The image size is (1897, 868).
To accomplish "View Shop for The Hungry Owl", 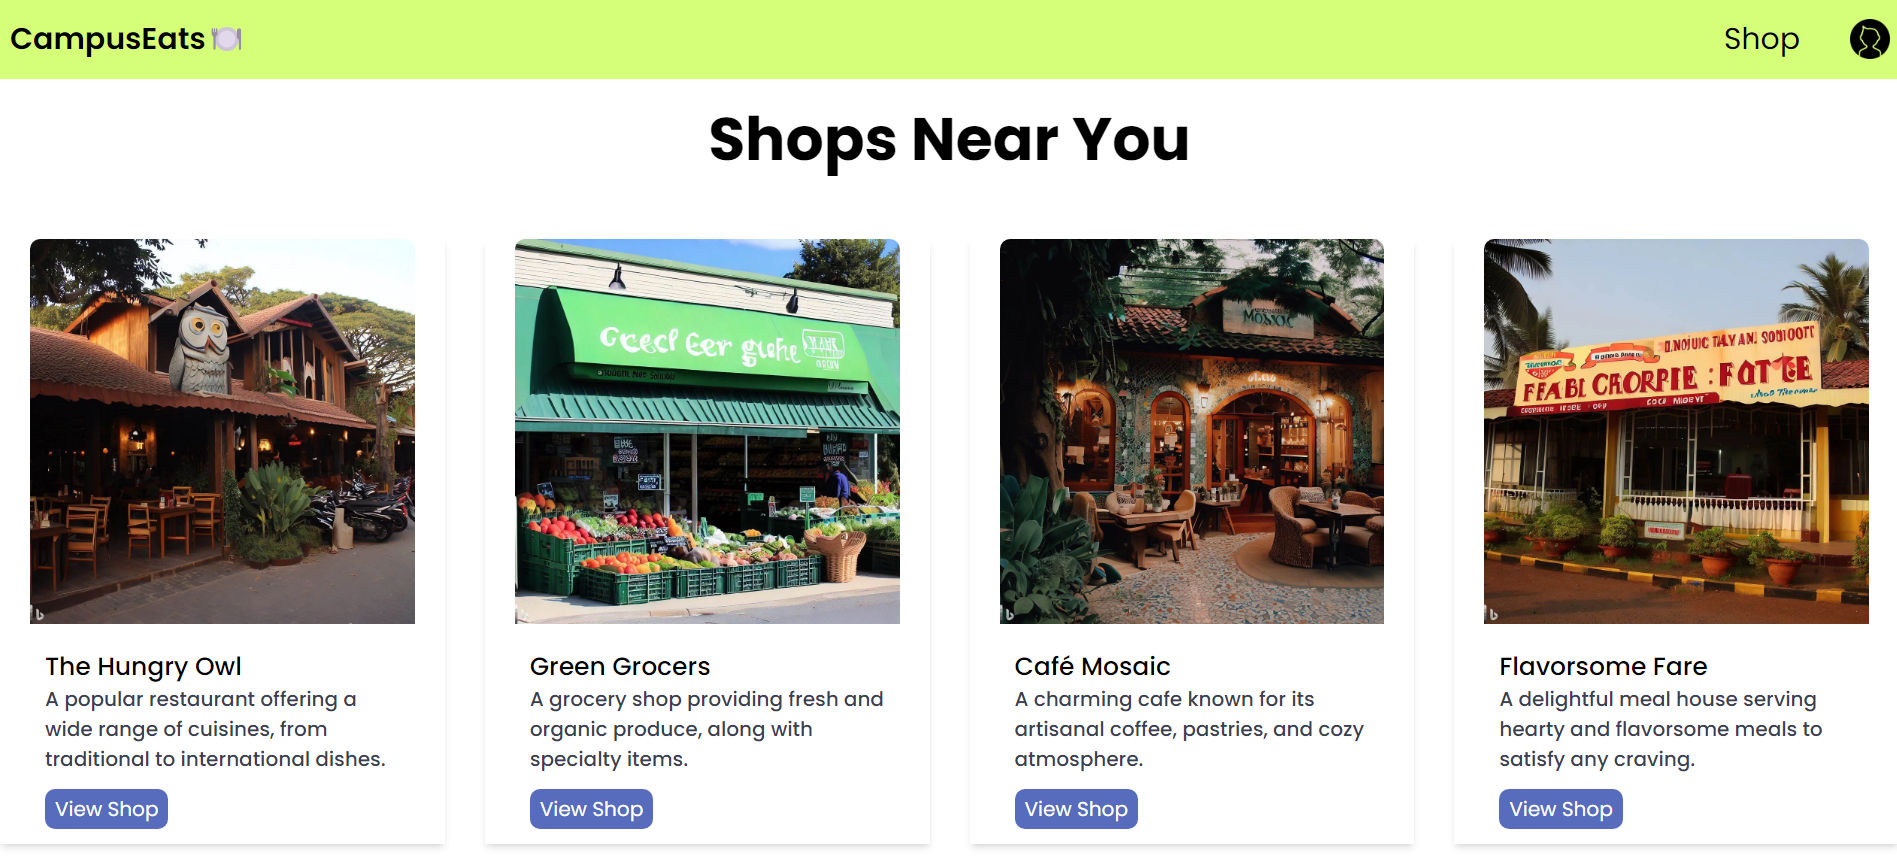I will click(x=106, y=809).
